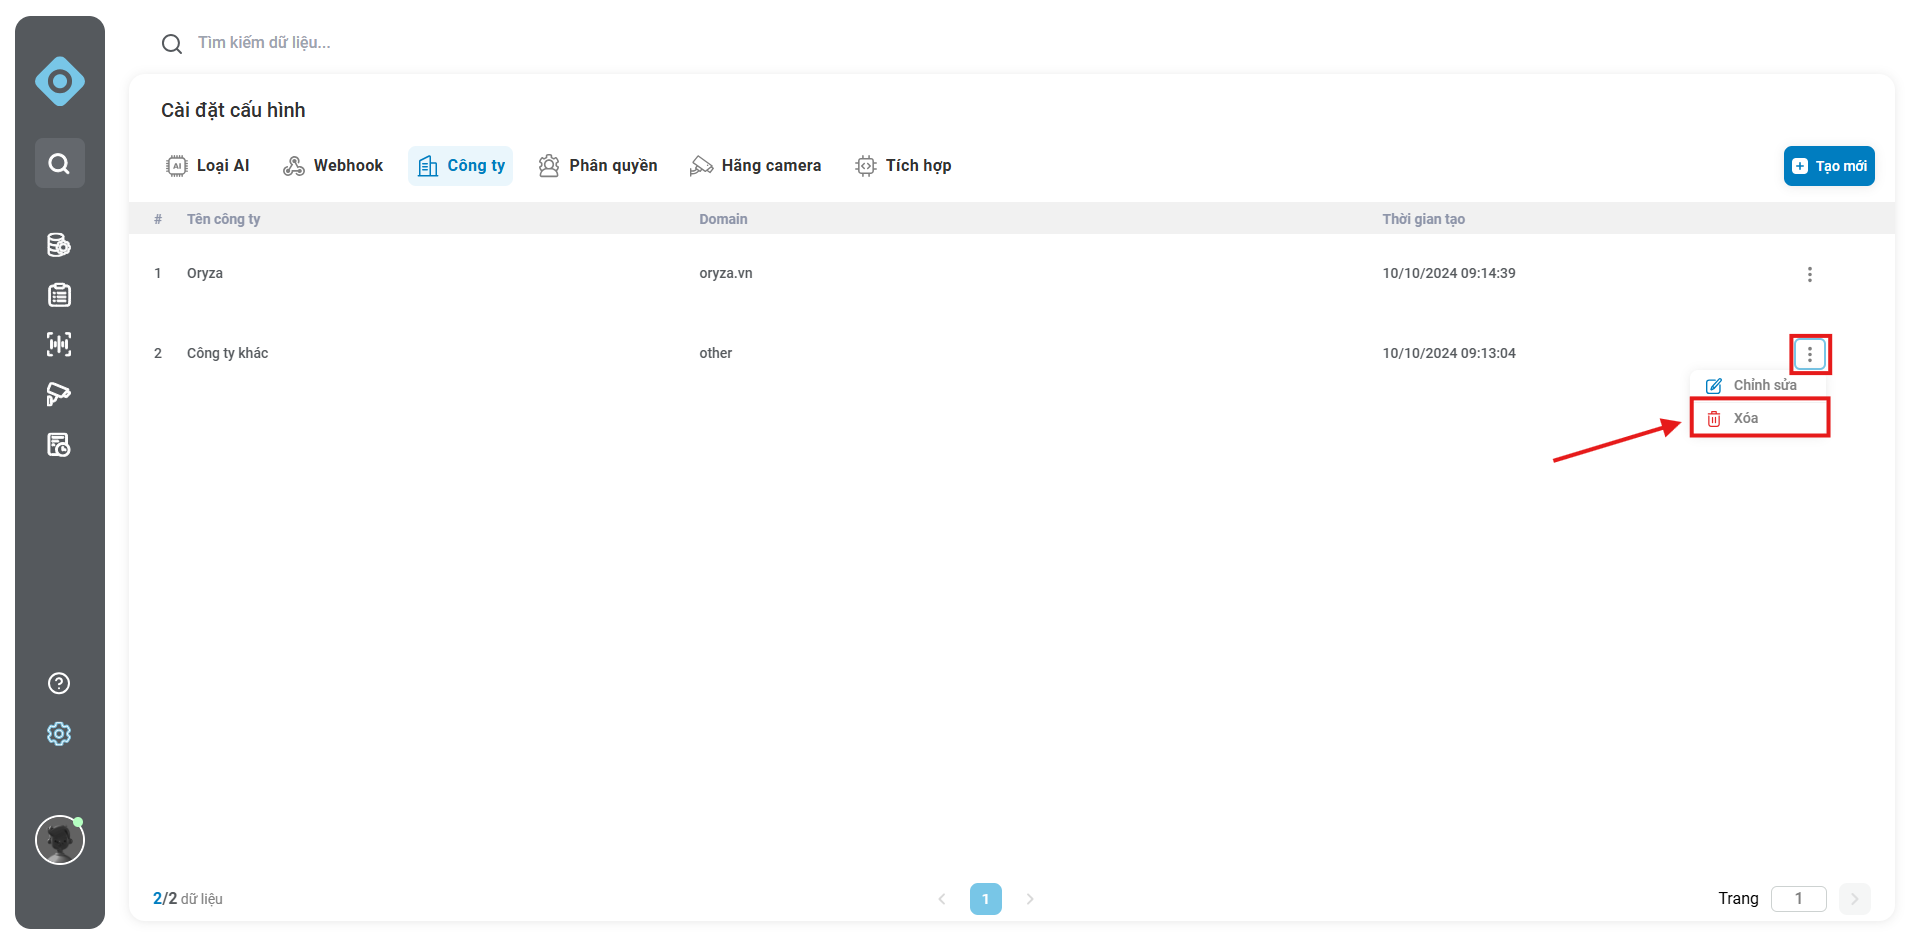1918x942 pixels.
Task: Click the Cài đặt cấu hình heading
Action: pos(233,110)
